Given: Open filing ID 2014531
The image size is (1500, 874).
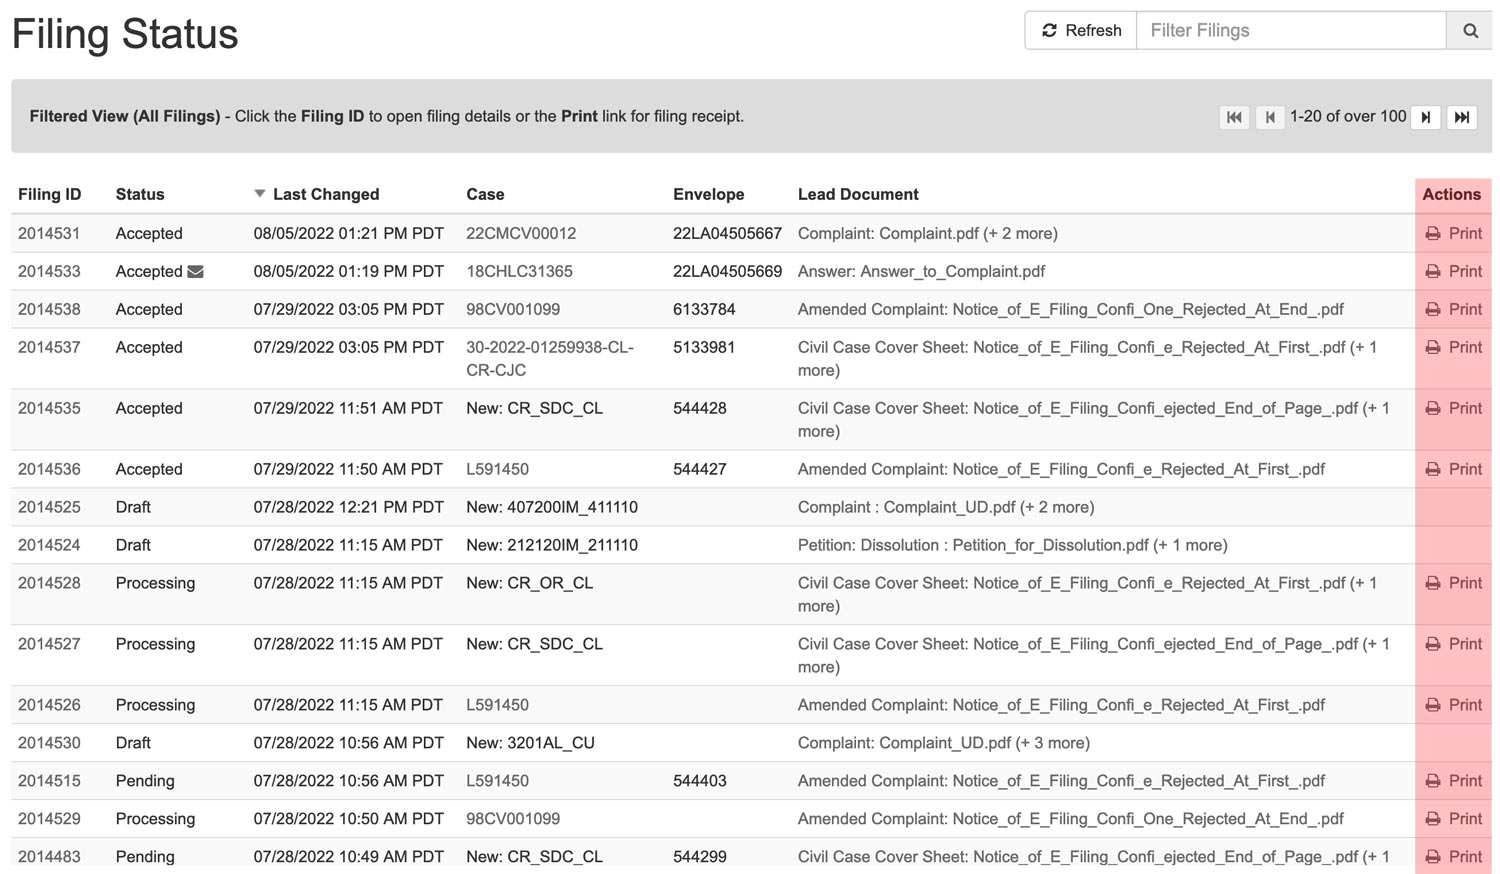Looking at the screenshot, I should point(49,233).
